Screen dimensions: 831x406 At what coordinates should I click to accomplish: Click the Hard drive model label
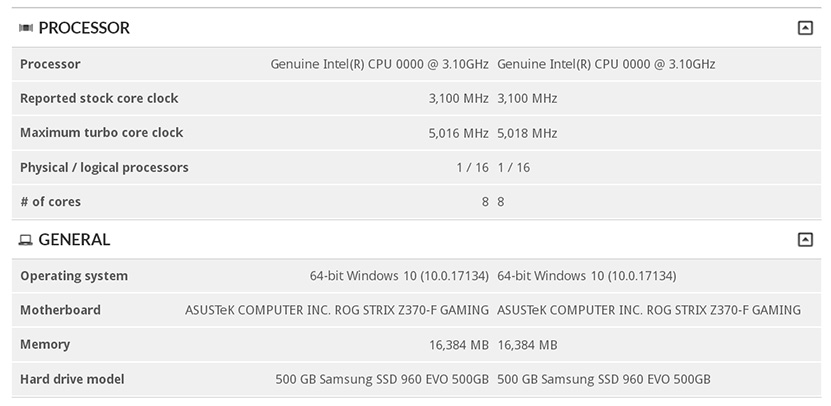72,379
